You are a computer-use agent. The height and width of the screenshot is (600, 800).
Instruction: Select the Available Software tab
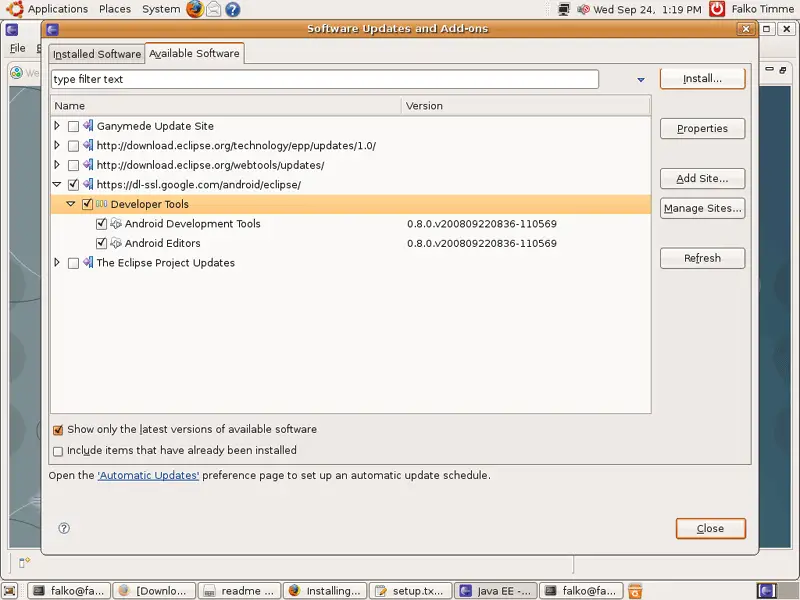pyautogui.click(x=194, y=53)
